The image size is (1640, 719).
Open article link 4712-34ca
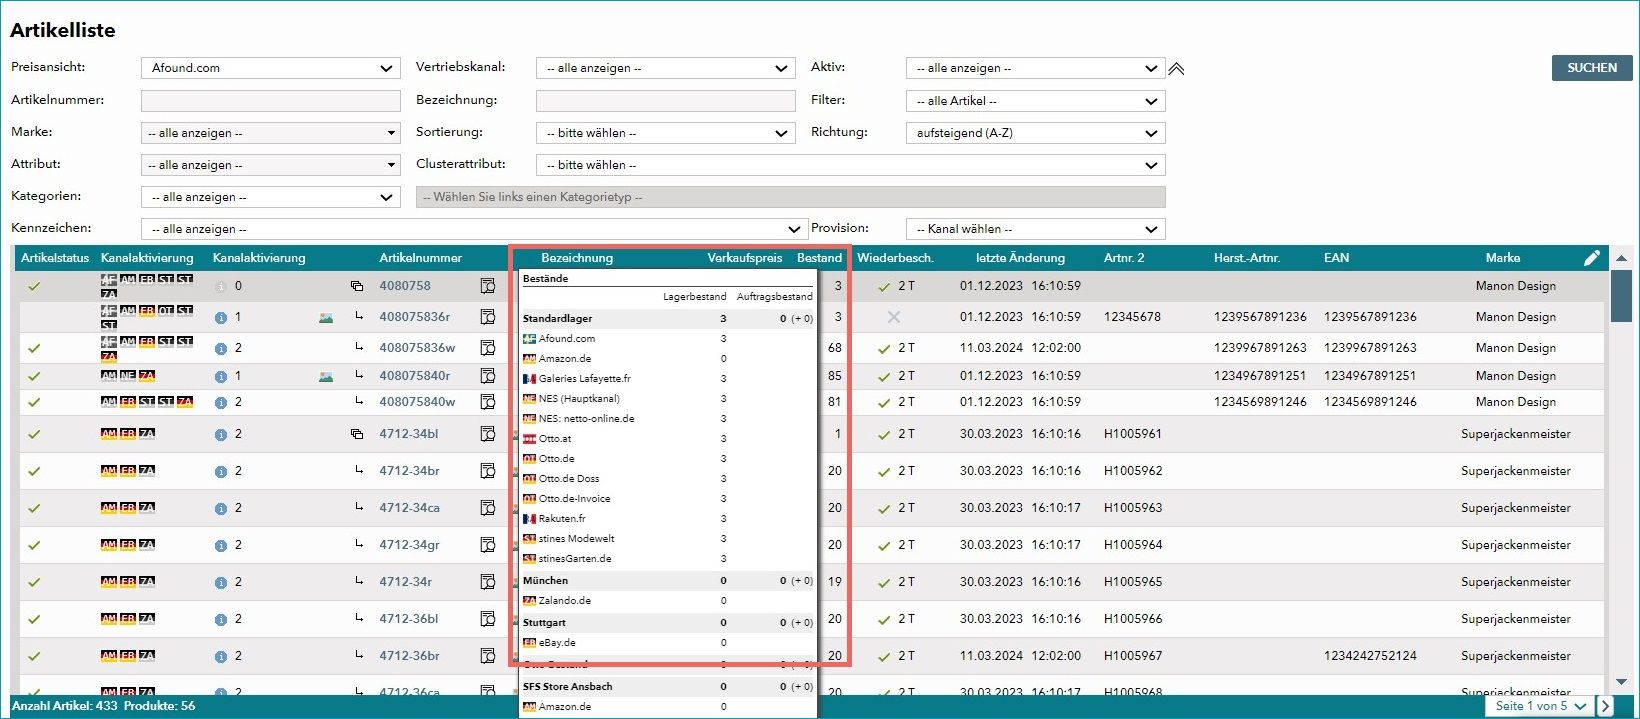pos(409,508)
